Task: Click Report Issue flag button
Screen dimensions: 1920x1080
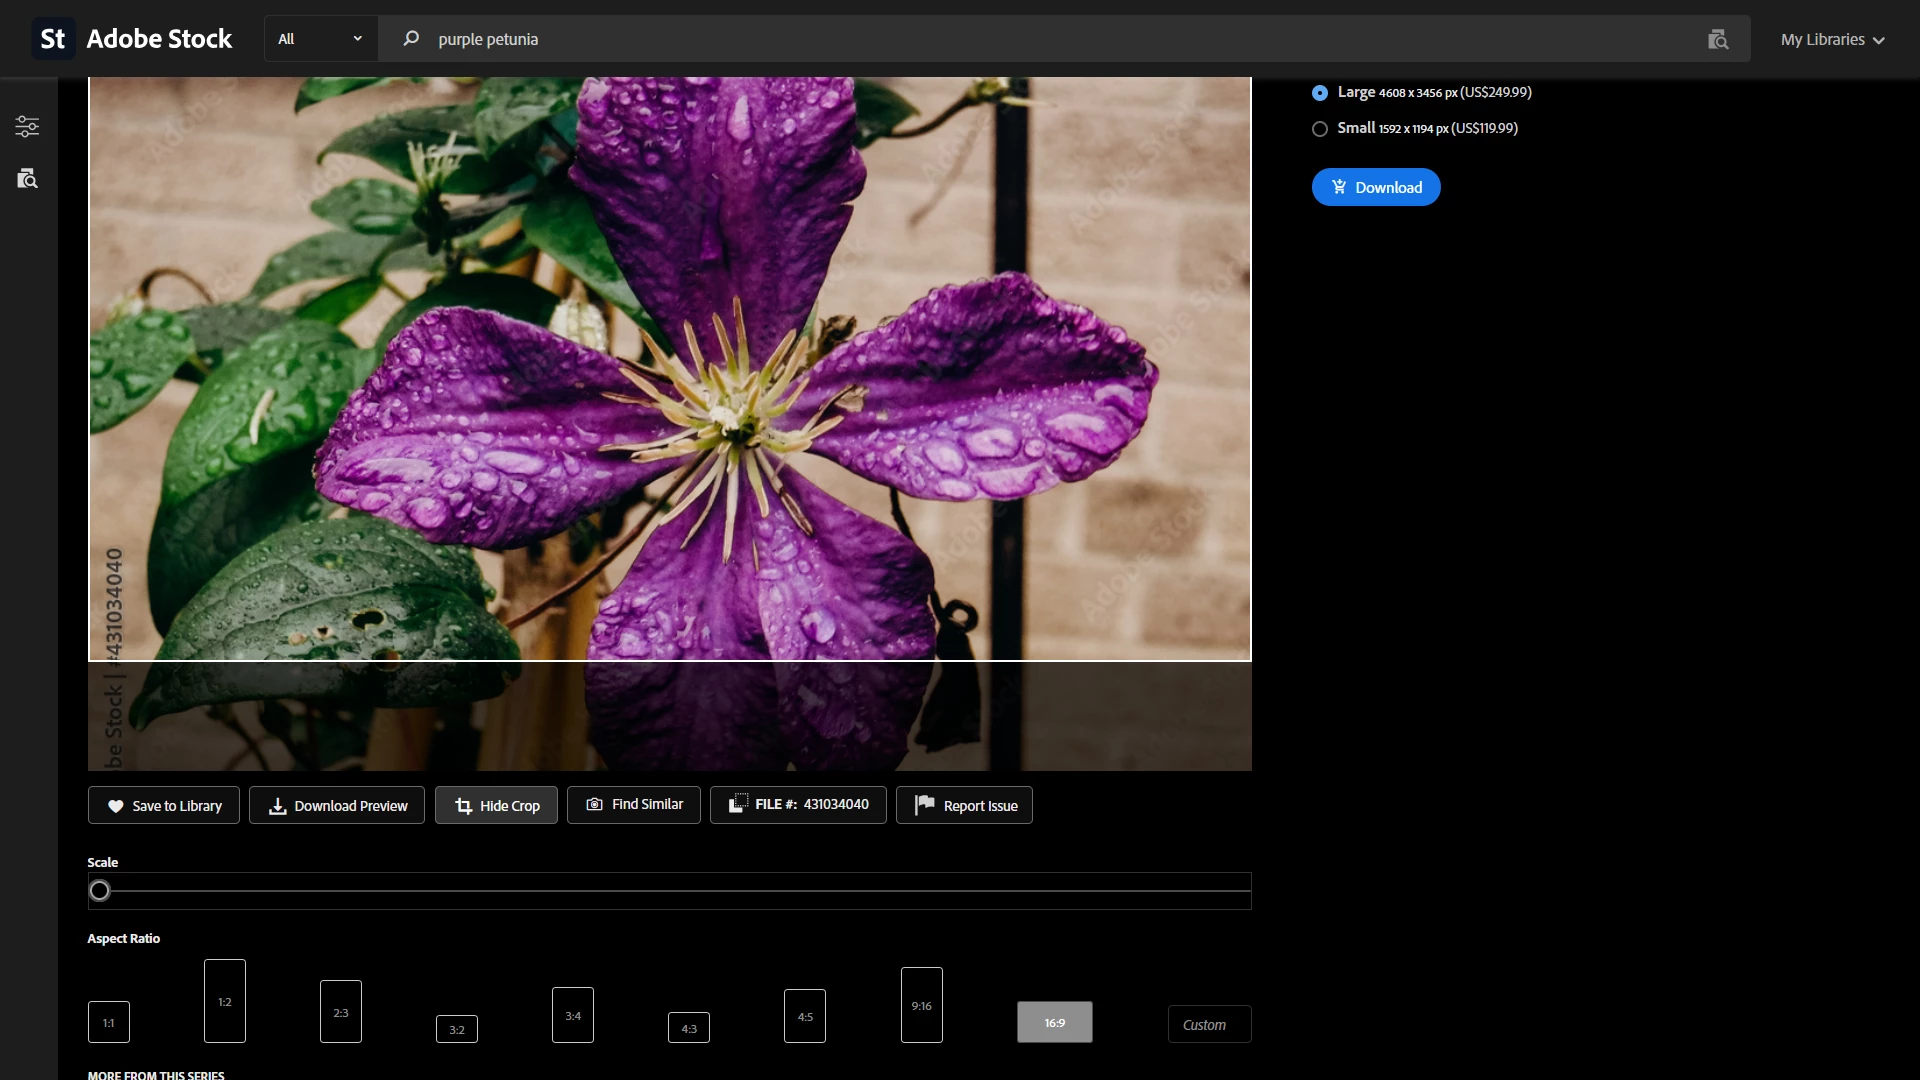Action: [964, 805]
